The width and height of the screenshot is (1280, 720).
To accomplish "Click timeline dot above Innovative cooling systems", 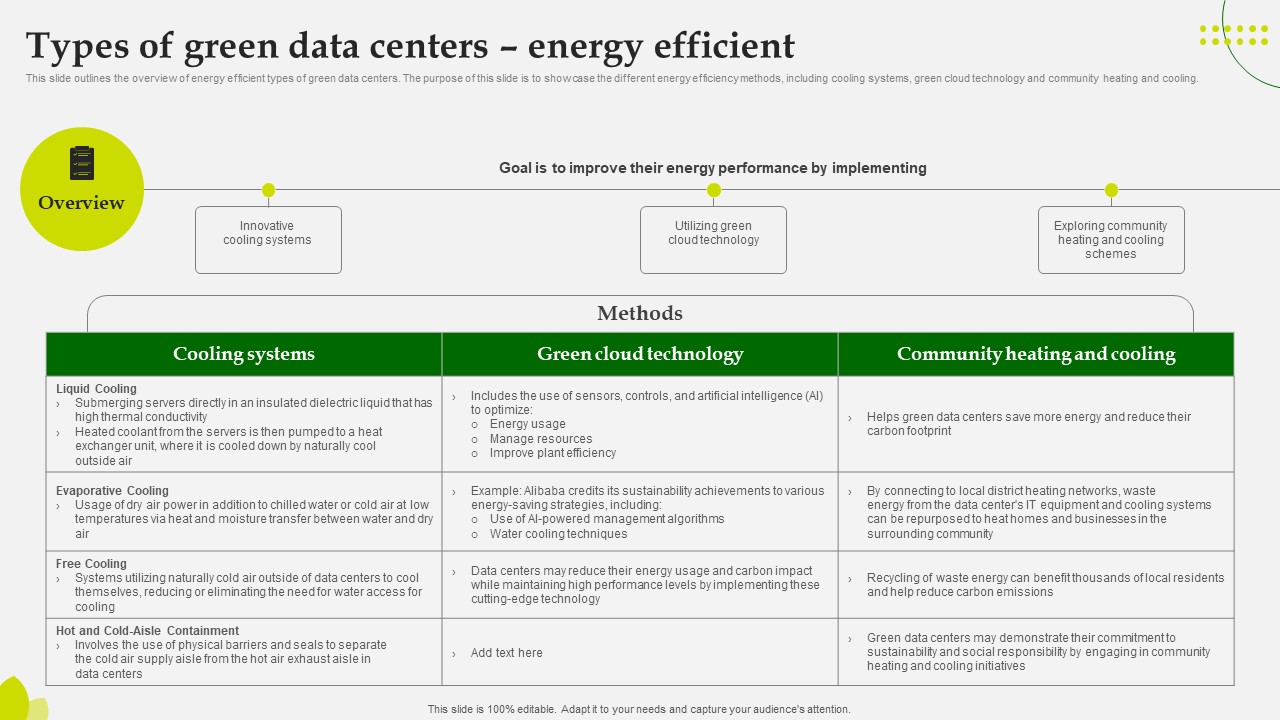I will (268, 190).
